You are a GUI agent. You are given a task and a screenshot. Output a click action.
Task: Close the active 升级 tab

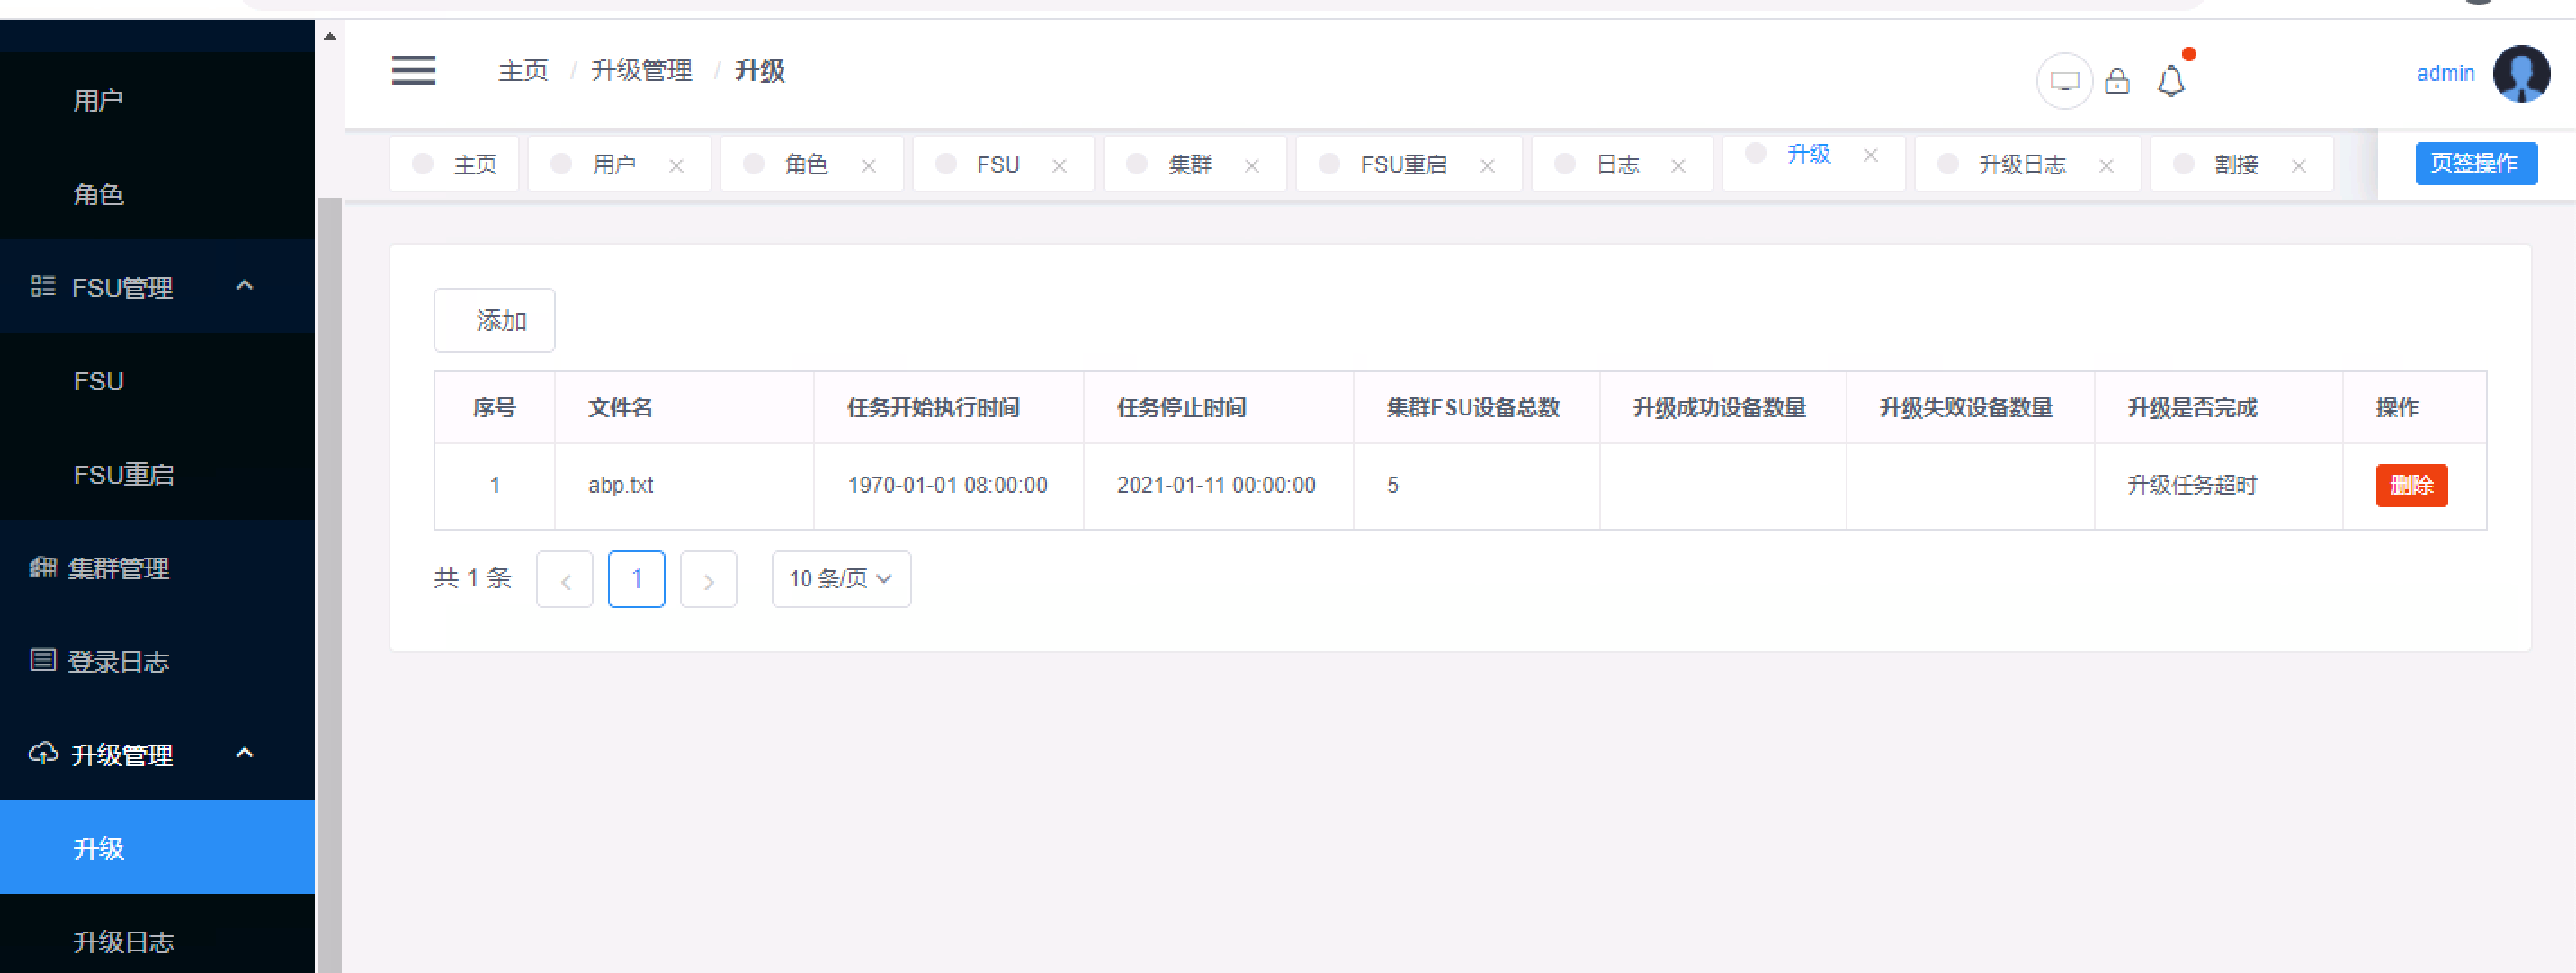tap(1870, 155)
